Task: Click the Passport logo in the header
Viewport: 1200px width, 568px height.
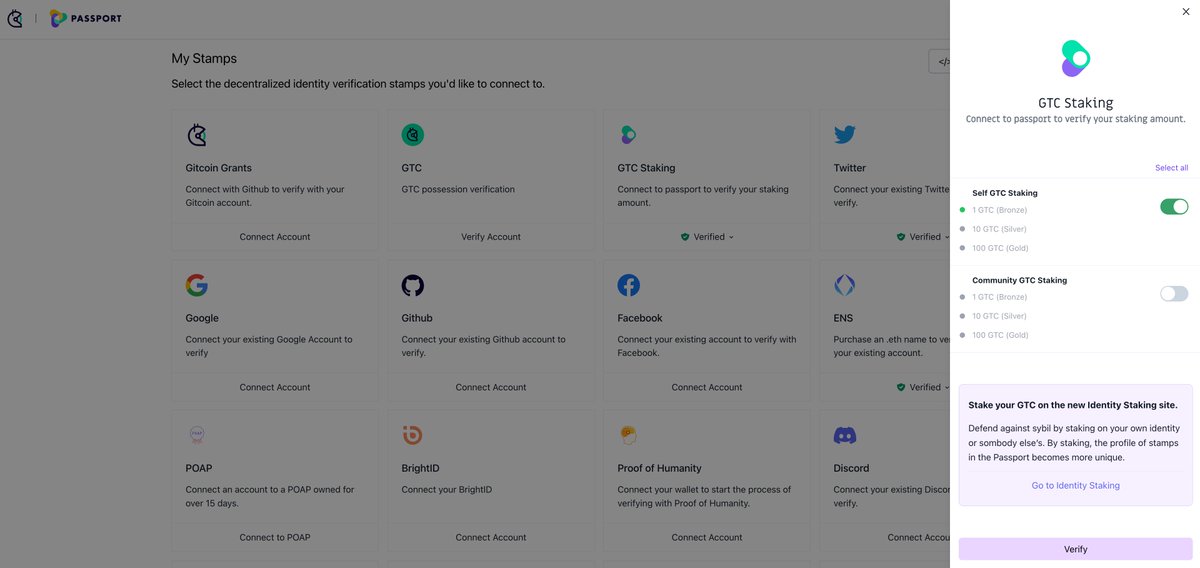Action: [86, 18]
